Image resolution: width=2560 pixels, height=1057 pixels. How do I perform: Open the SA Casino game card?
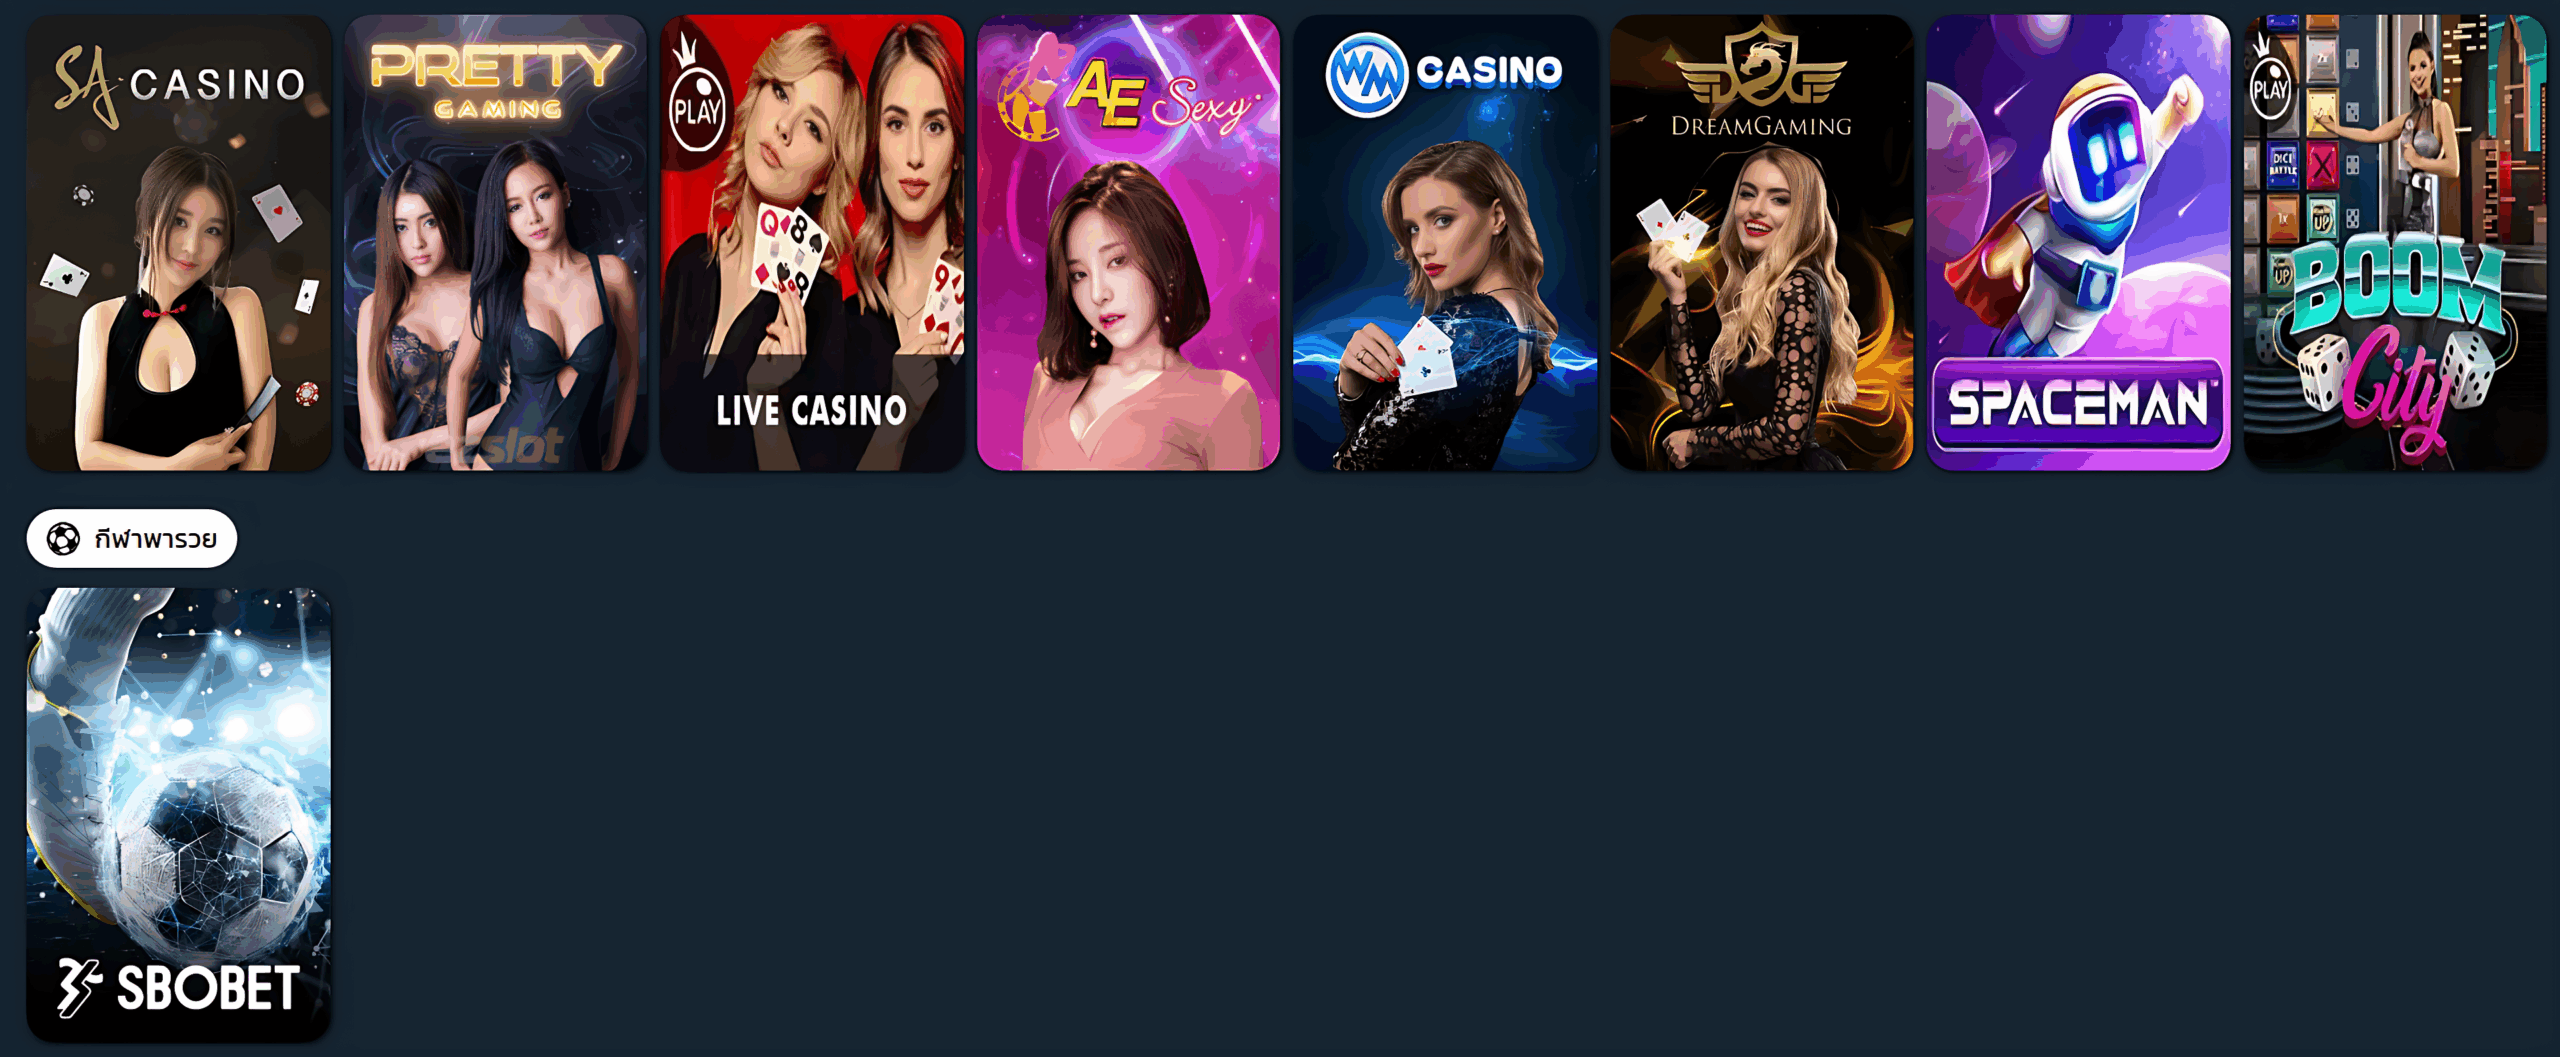(179, 242)
